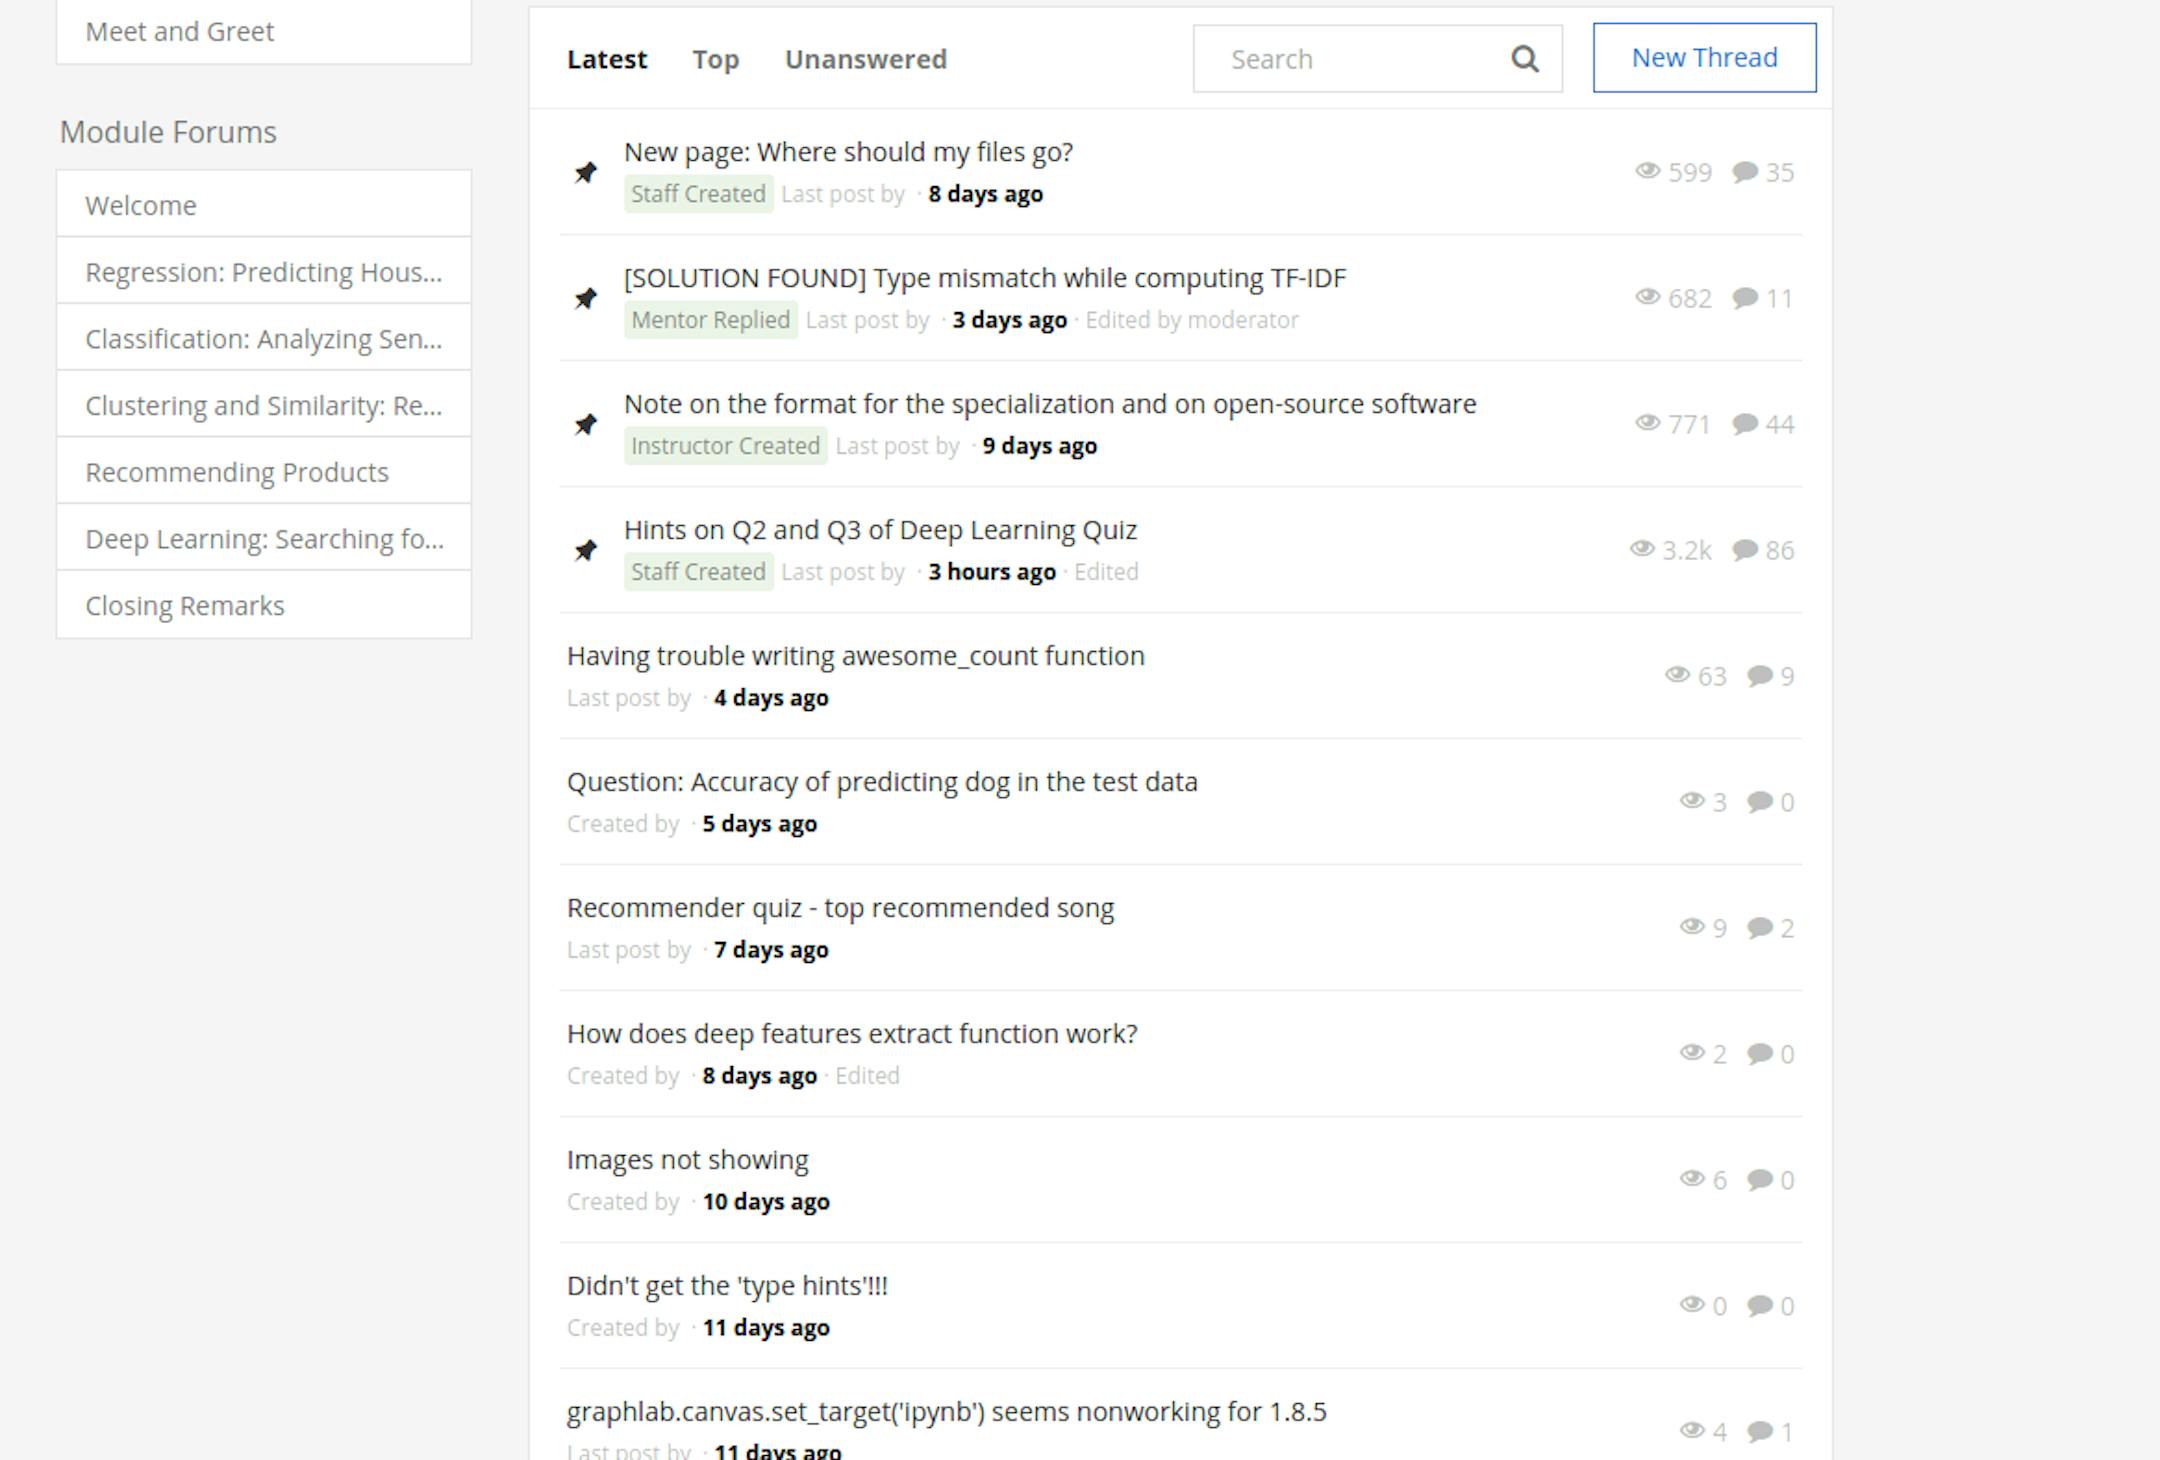This screenshot has height=1460, width=2160.
Task: Go to the Meet and Greet forum
Action: [180, 32]
